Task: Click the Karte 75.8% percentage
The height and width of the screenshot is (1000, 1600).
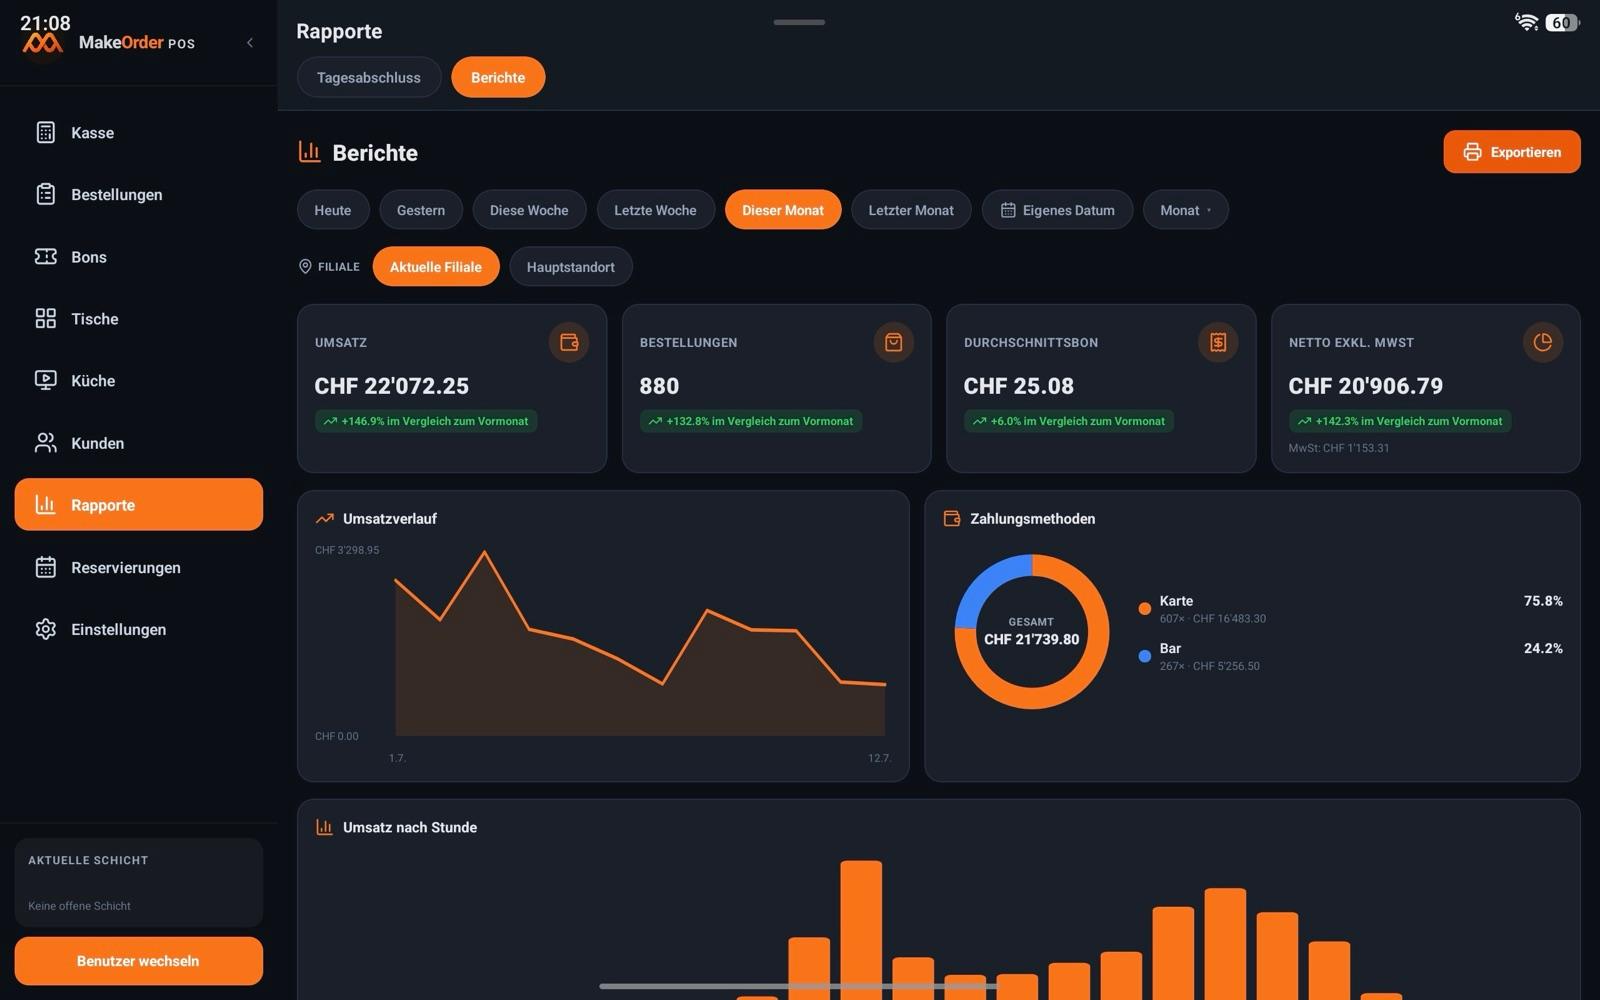Action: [x=1543, y=601]
